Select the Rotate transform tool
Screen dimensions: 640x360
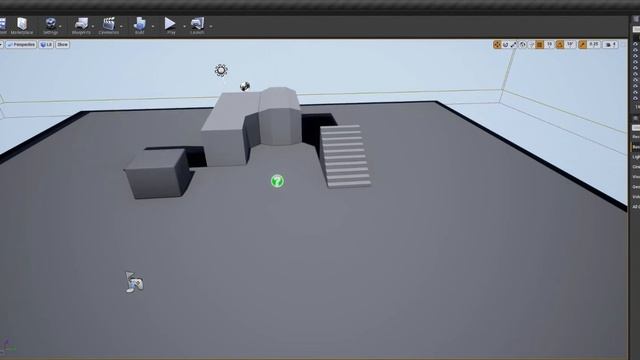point(505,44)
